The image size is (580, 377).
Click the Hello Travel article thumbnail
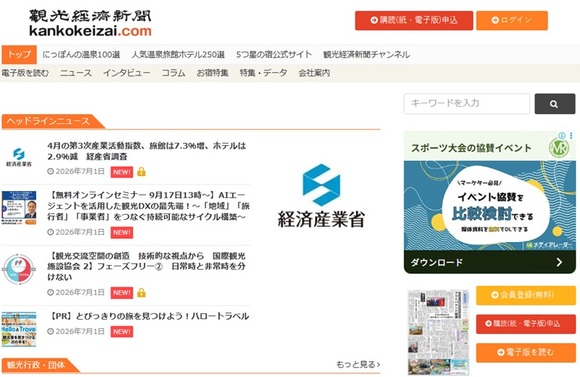pos(19,329)
